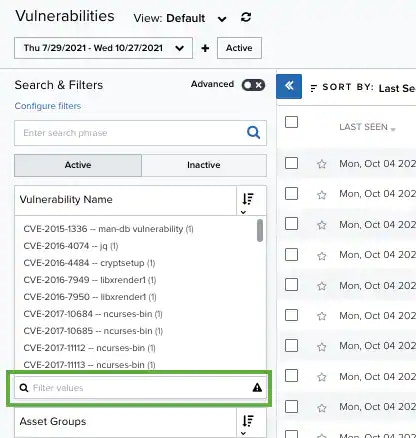Open the Configure filters link
416x438 pixels.
[x=48, y=106]
